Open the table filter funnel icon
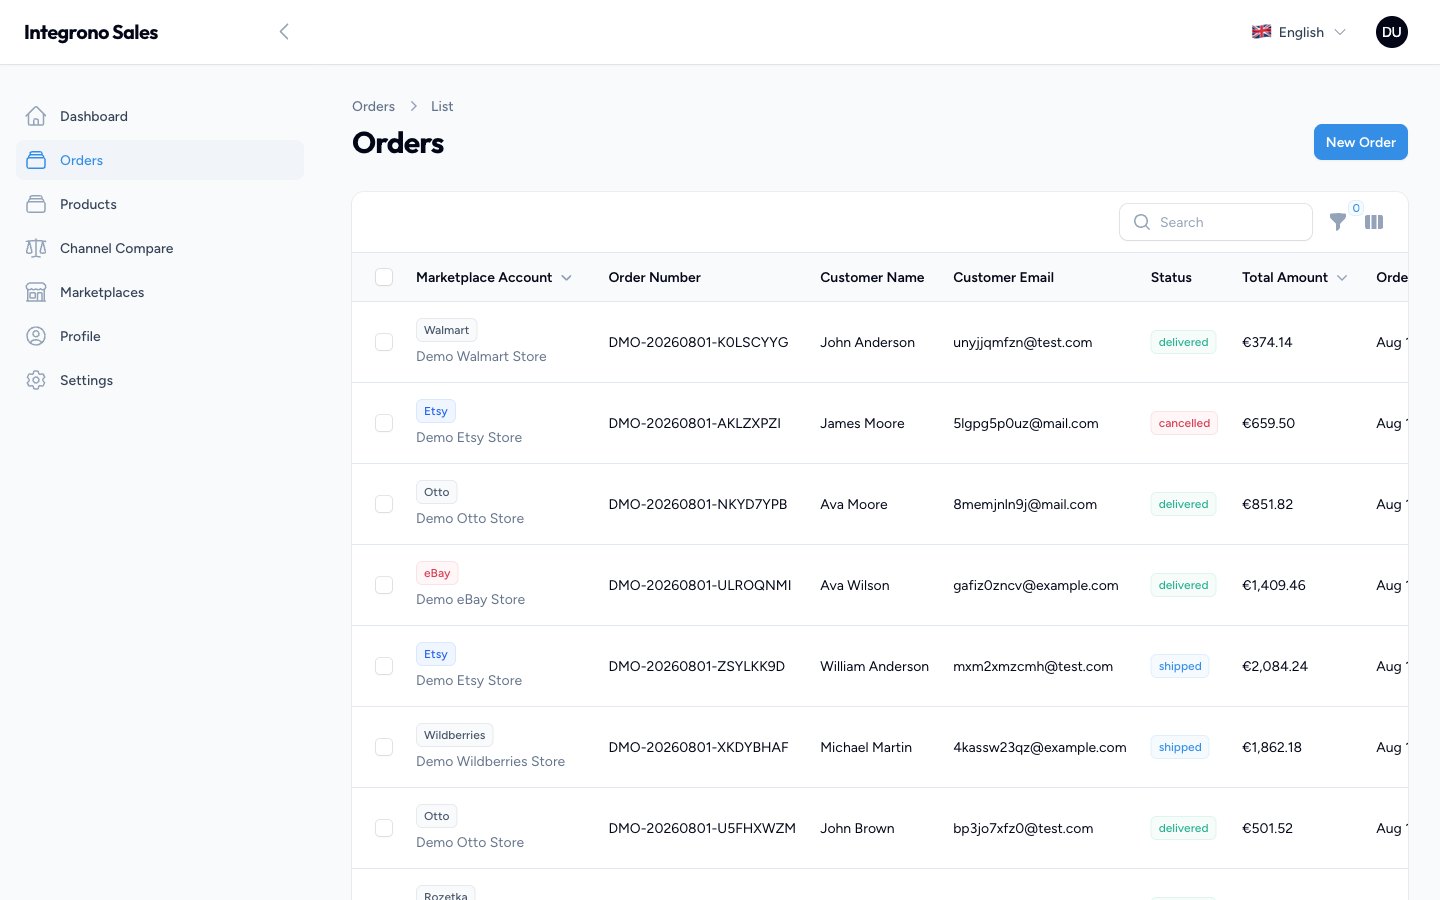 pos(1337,222)
